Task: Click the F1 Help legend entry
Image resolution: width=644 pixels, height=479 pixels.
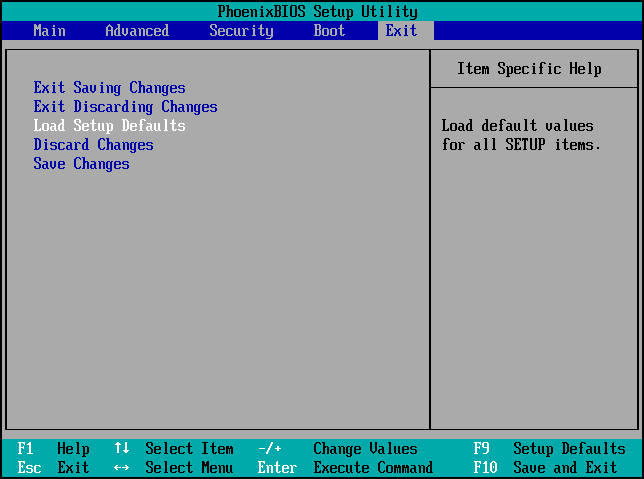Action: (53, 449)
